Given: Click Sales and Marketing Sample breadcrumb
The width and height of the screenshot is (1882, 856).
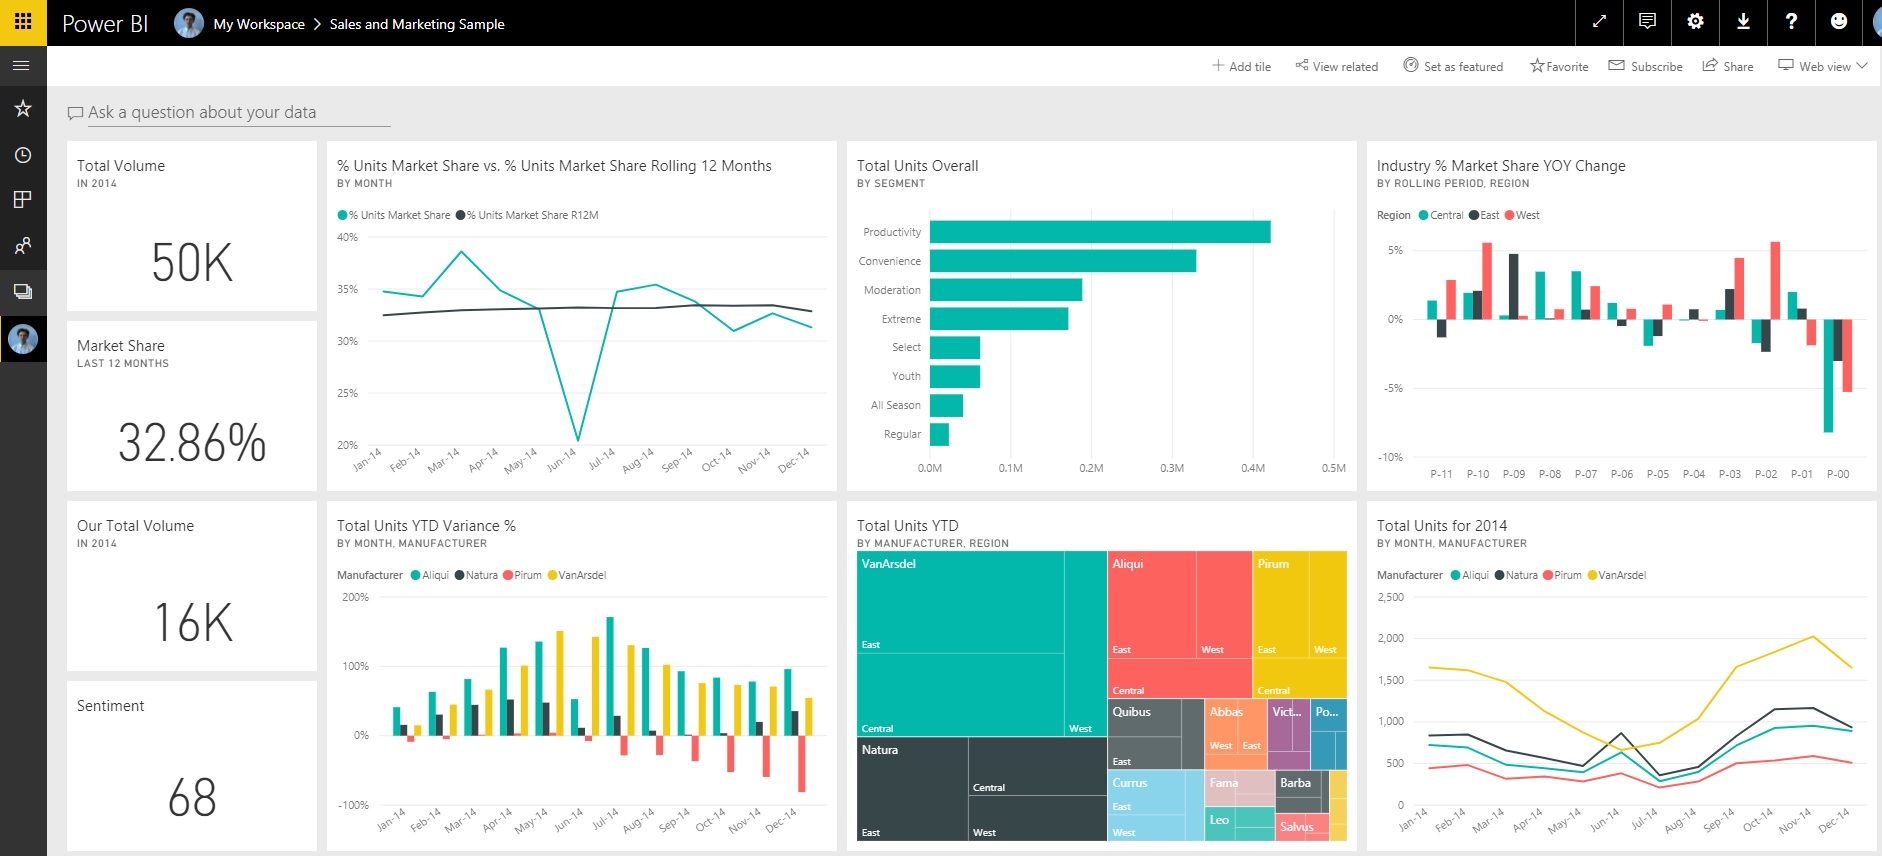Looking at the screenshot, I should click(x=417, y=24).
